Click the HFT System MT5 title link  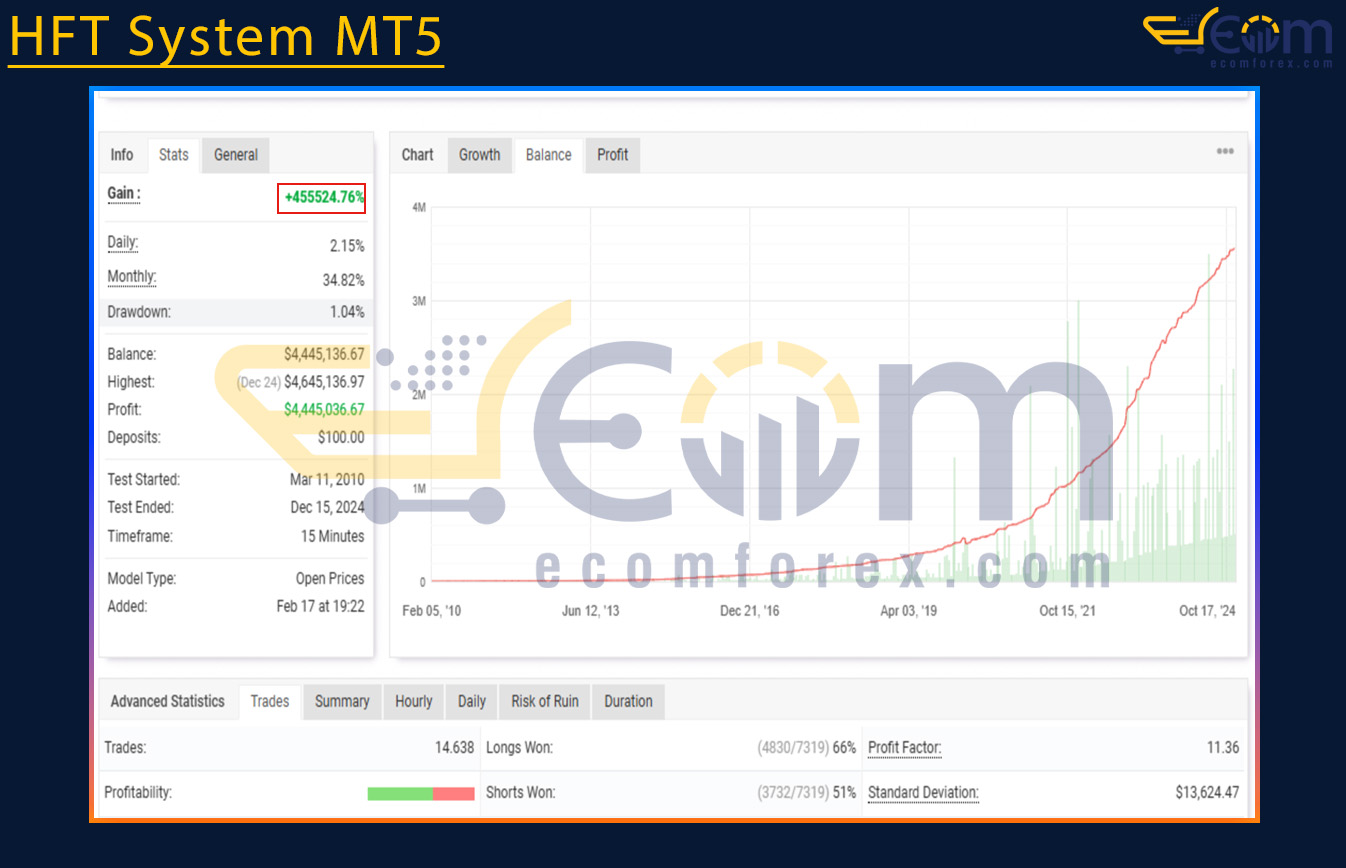coord(226,38)
